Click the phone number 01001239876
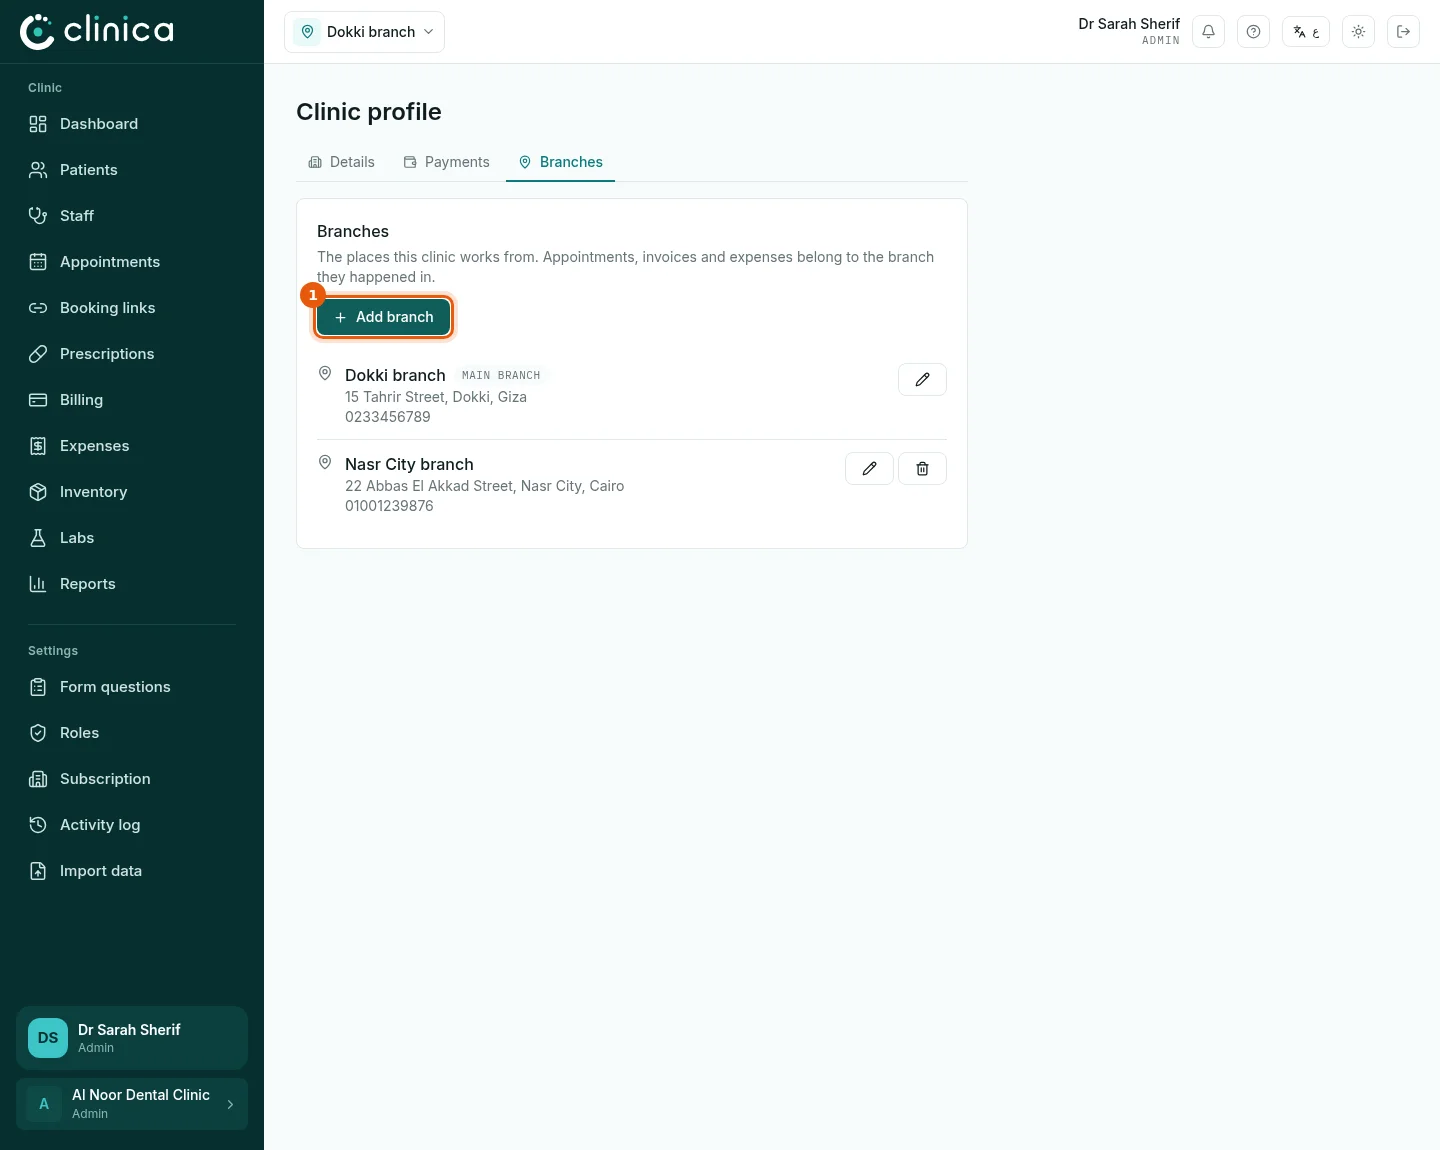 pos(389,506)
